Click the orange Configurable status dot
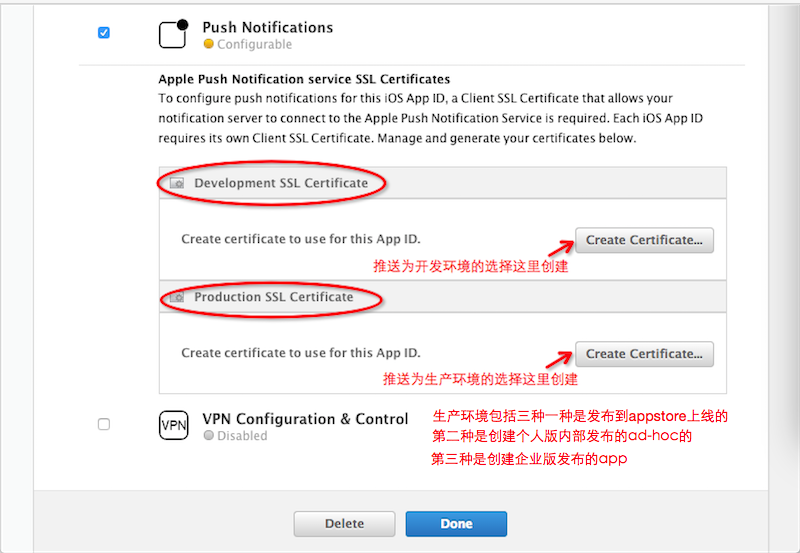This screenshot has width=800, height=553. click(x=208, y=45)
